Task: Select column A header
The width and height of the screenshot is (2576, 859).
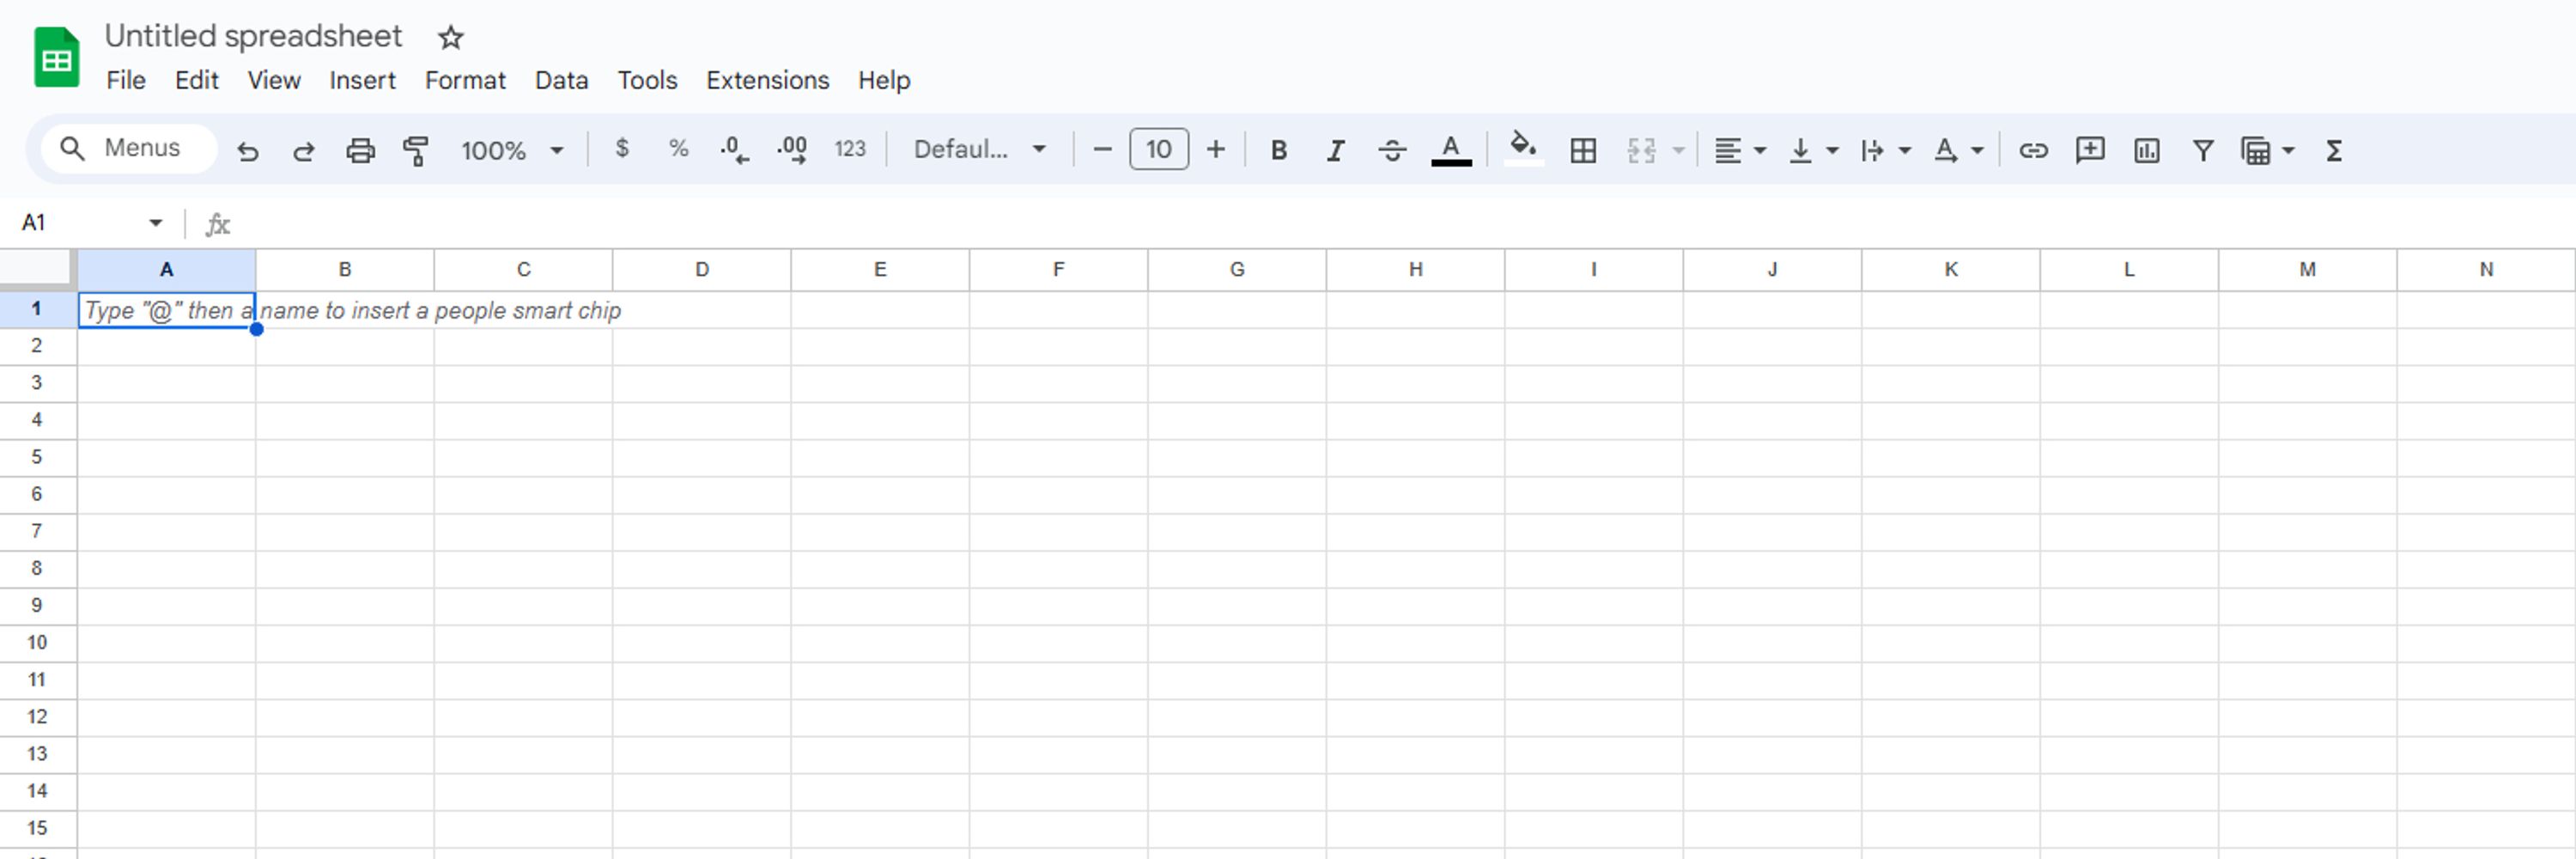Action: pos(166,270)
